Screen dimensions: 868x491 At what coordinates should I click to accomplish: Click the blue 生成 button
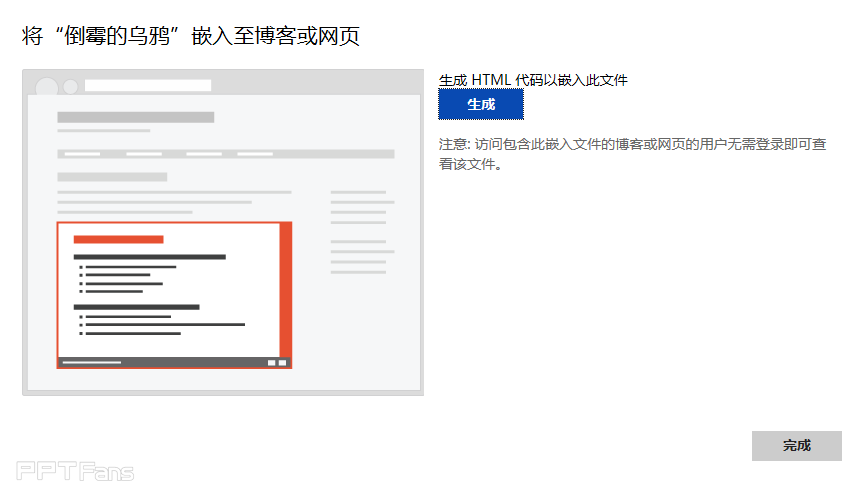(x=480, y=104)
